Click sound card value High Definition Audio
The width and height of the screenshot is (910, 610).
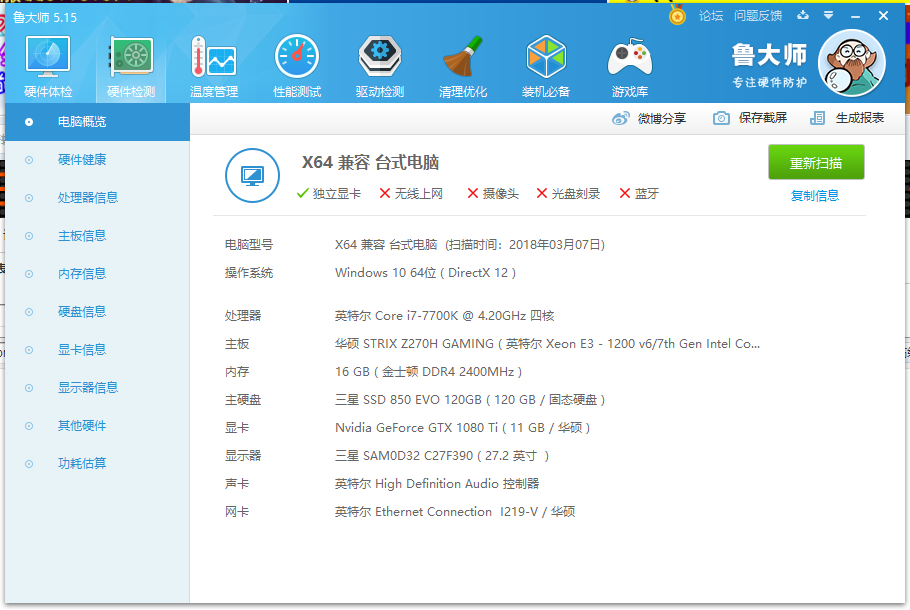pyautogui.click(x=437, y=483)
